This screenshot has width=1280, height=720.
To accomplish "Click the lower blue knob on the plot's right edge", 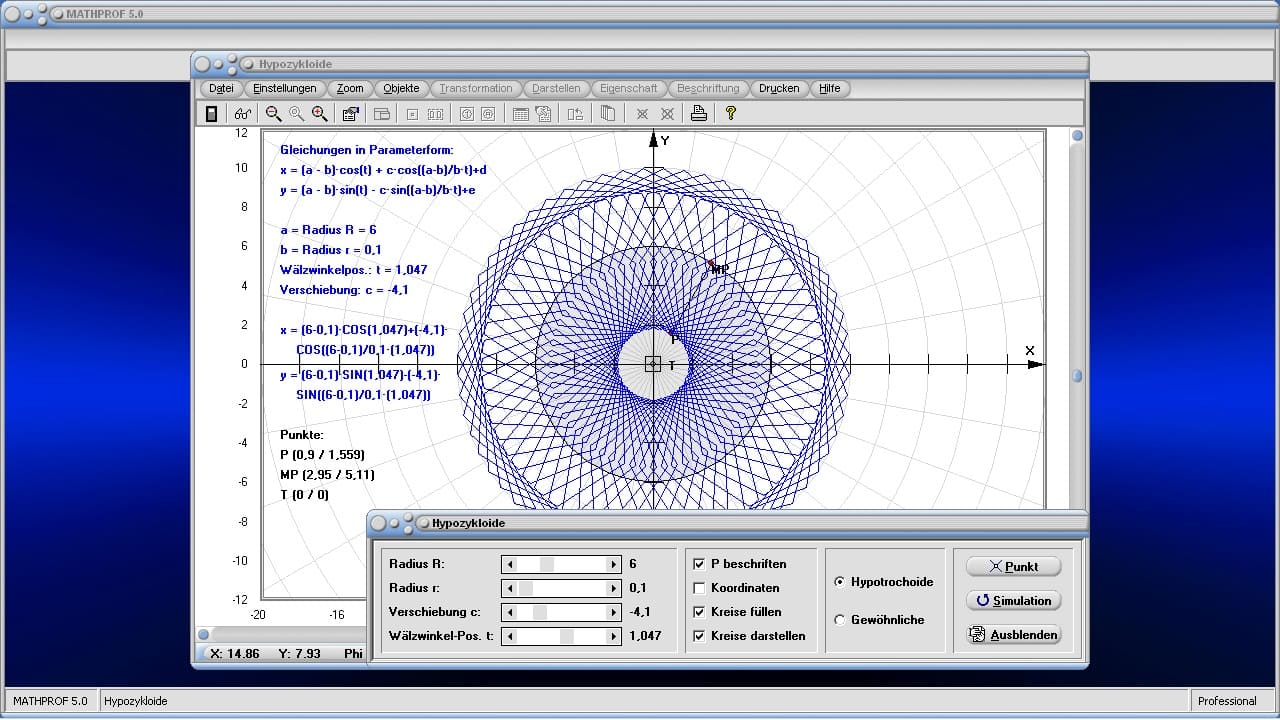I will (x=1077, y=376).
